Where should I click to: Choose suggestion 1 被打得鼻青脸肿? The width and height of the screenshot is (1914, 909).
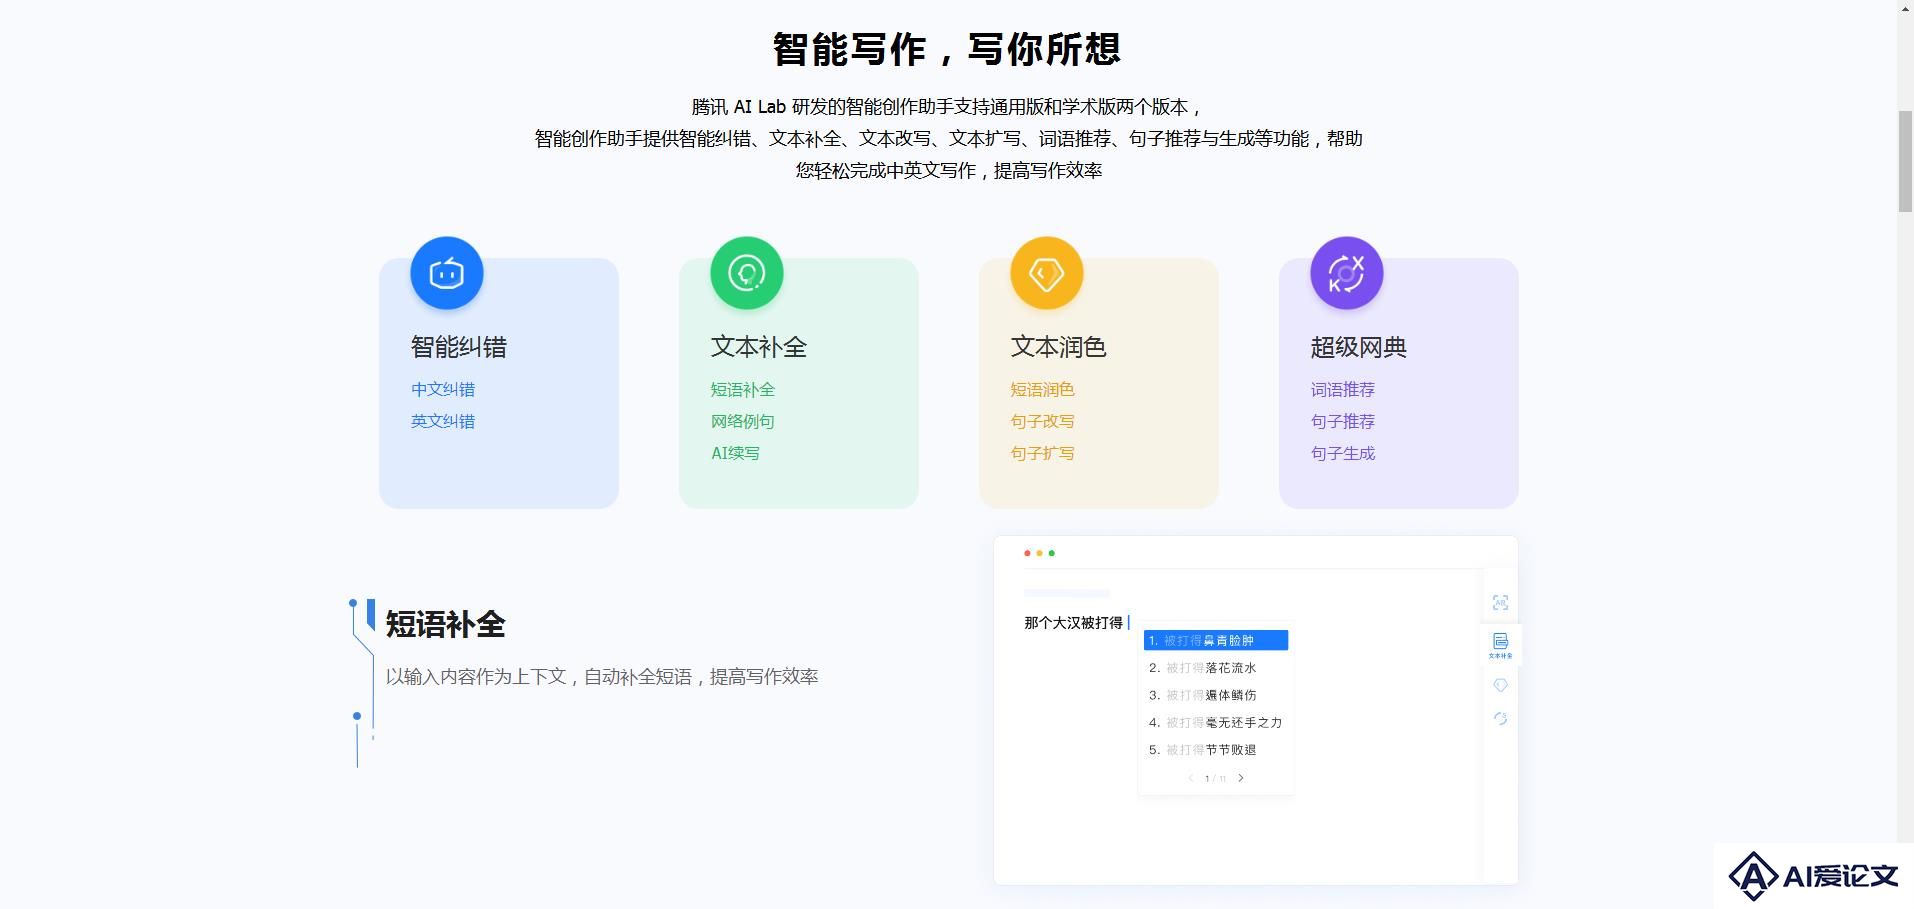coord(1216,640)
